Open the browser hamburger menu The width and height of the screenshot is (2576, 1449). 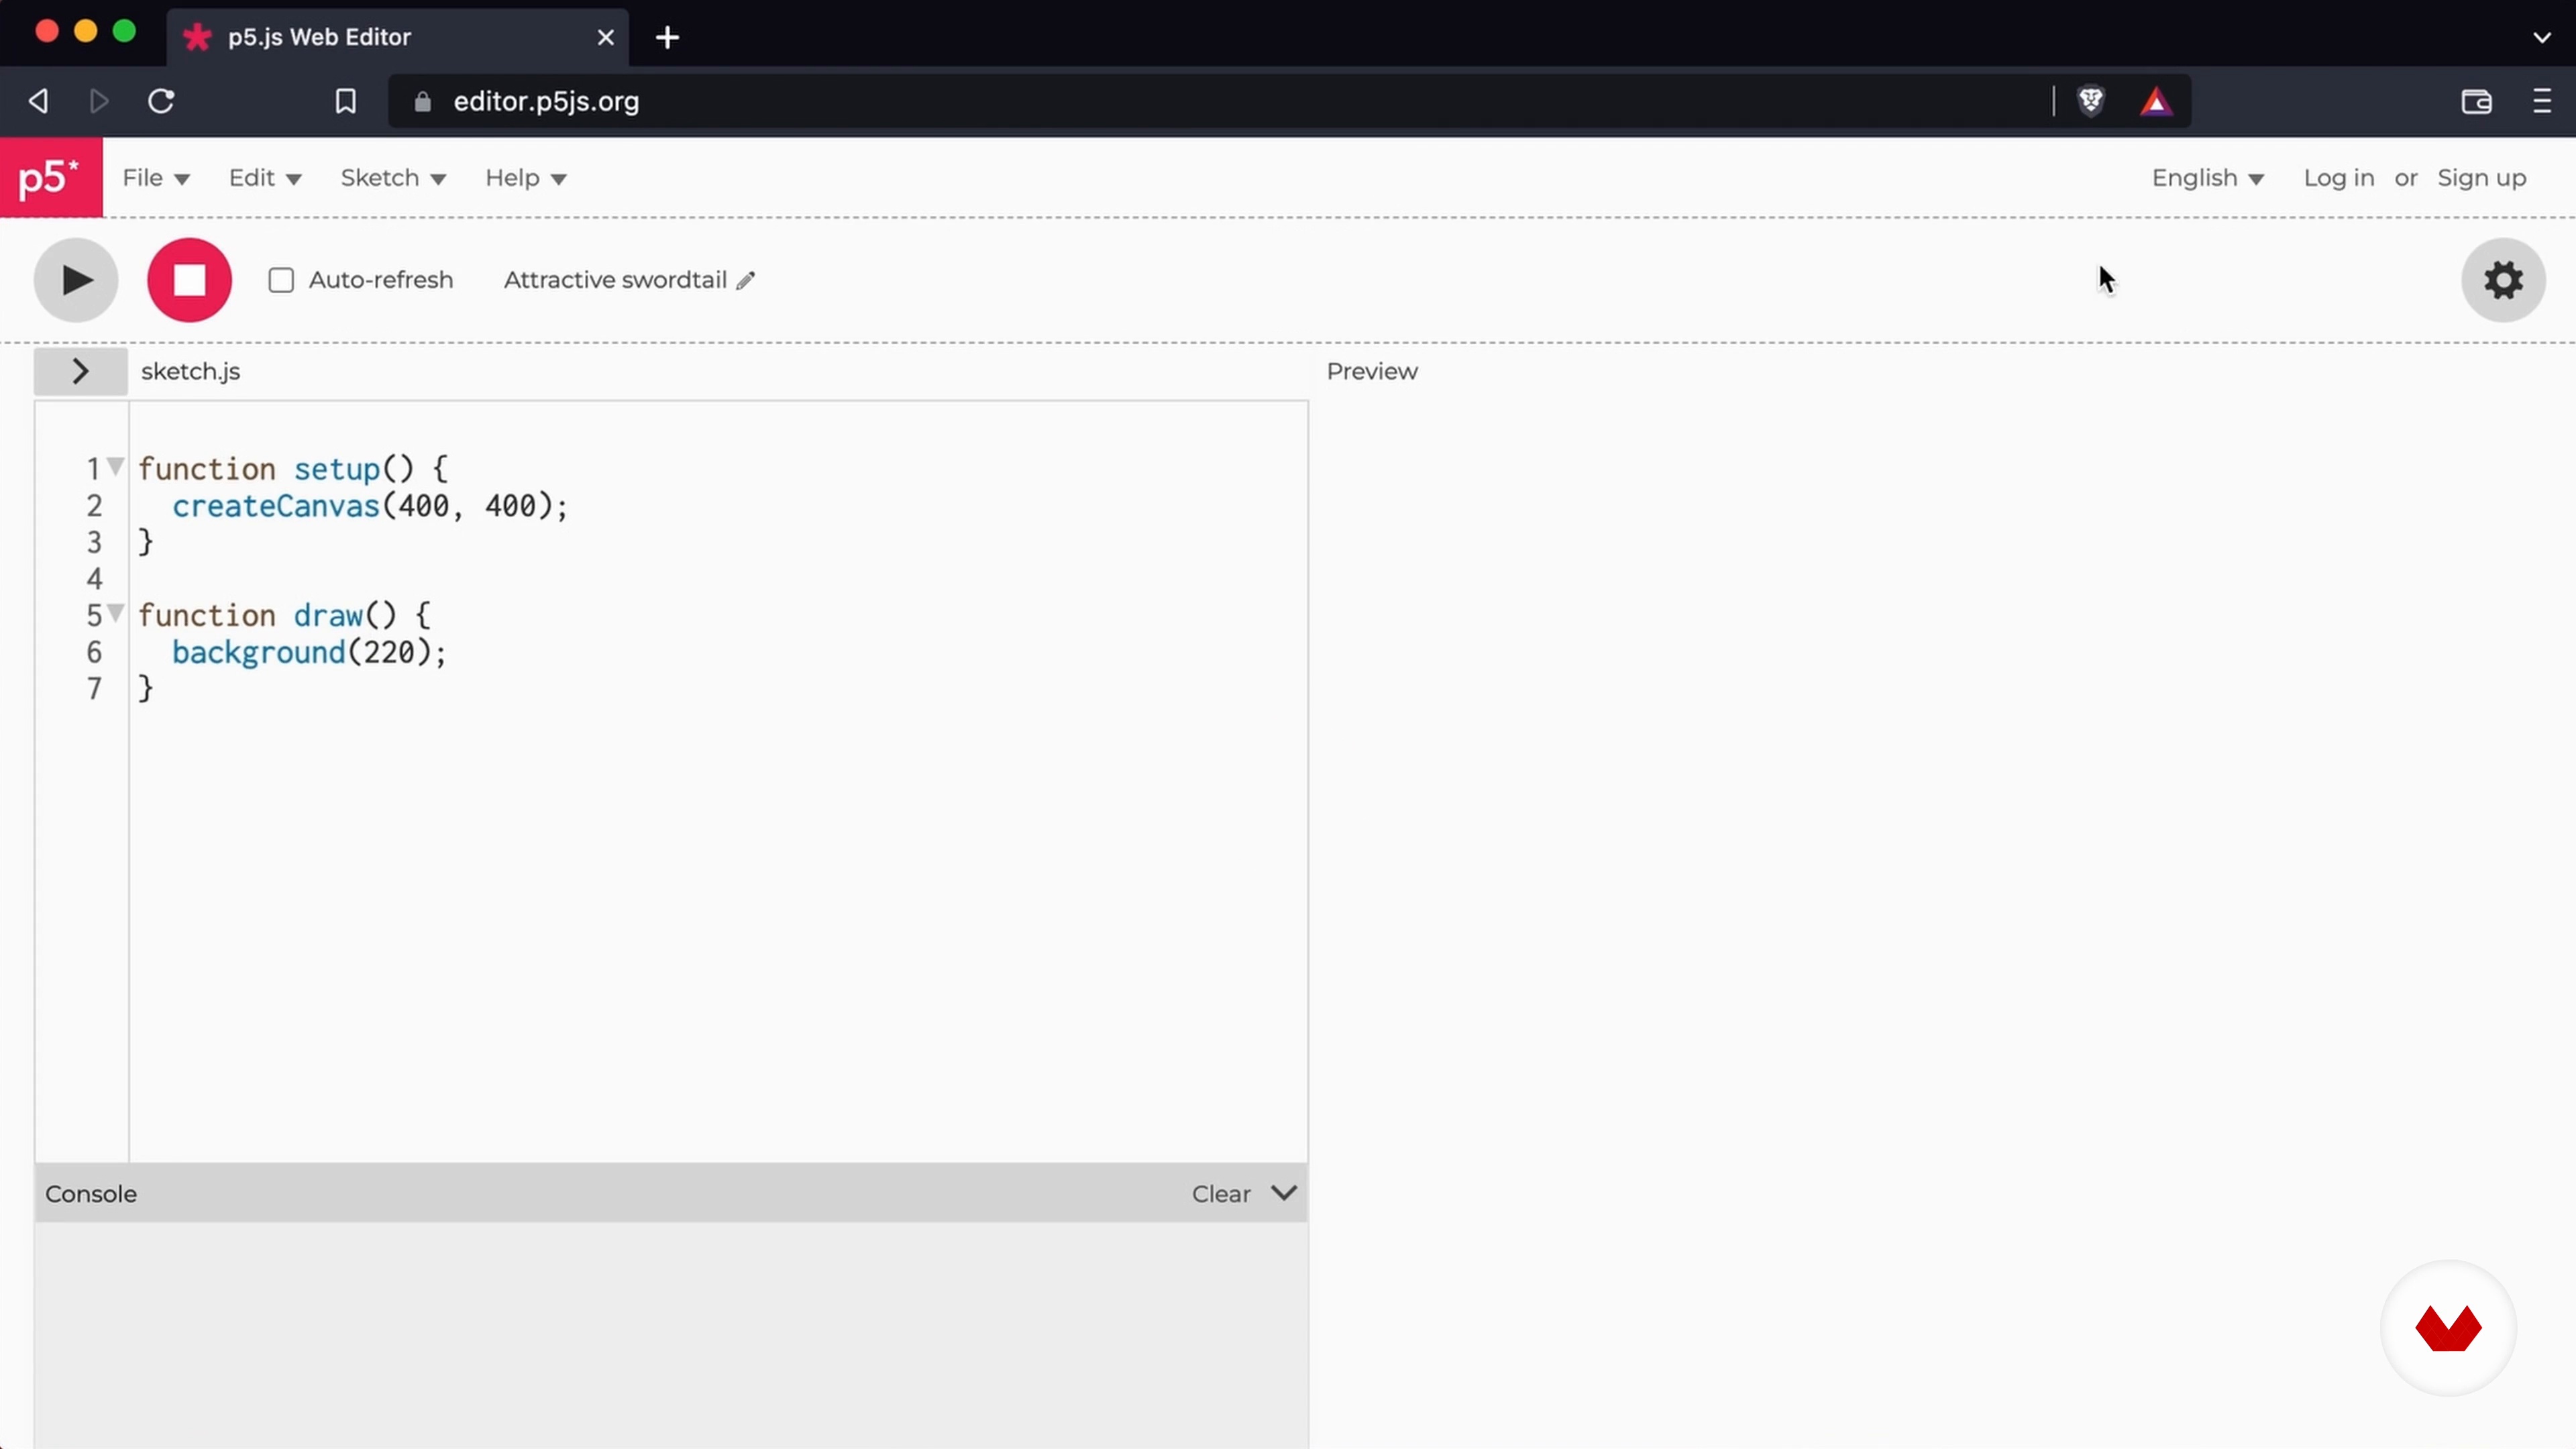pyautogui.click(x=2542, y=101)
